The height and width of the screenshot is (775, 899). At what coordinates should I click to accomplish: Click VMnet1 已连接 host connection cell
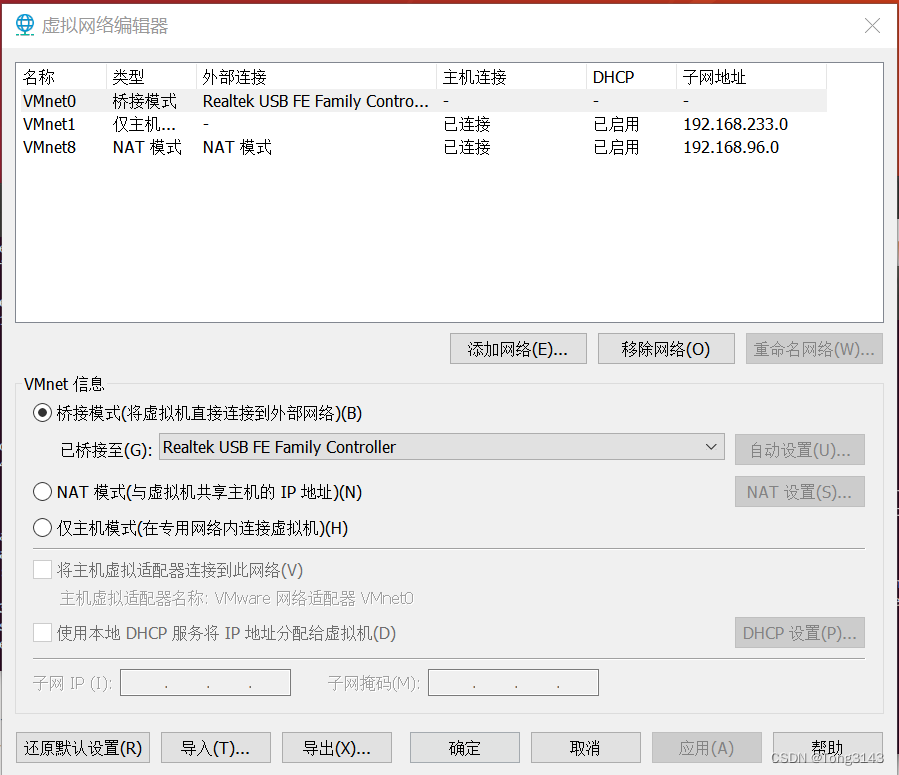(467, 124)
